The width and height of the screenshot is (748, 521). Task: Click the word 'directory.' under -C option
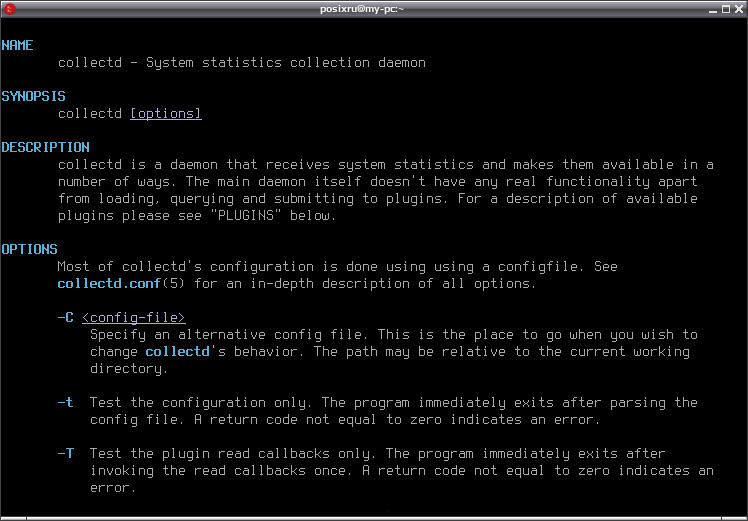point(129,369)
